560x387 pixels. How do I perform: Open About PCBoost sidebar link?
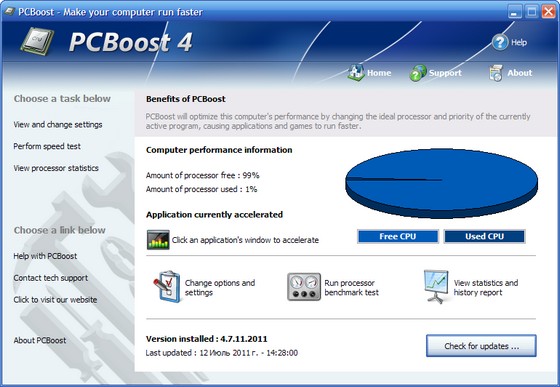coord(40,341)
